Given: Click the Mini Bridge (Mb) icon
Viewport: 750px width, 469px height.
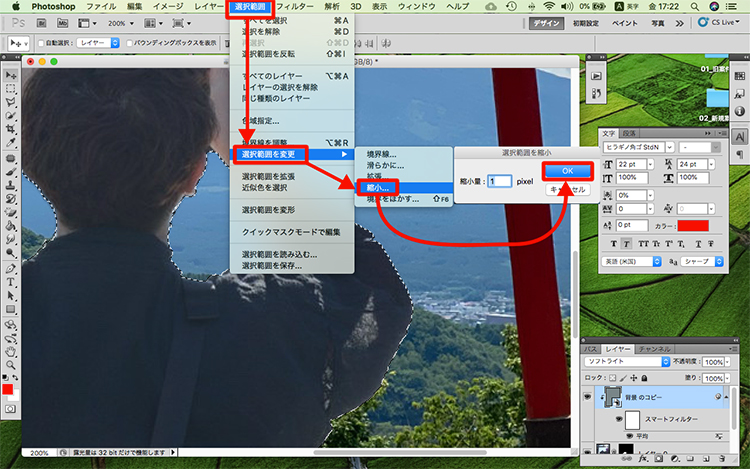Looking at the screenshot, I should click(62, 23).
